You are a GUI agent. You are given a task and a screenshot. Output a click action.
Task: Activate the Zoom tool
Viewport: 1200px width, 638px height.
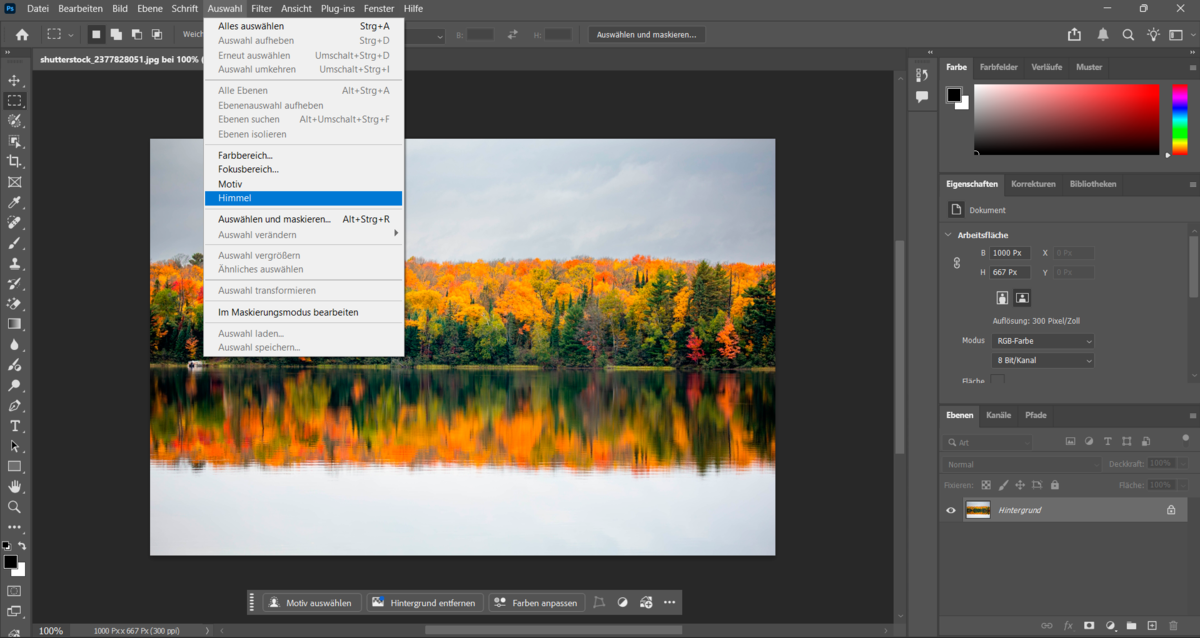click(14, 507)
